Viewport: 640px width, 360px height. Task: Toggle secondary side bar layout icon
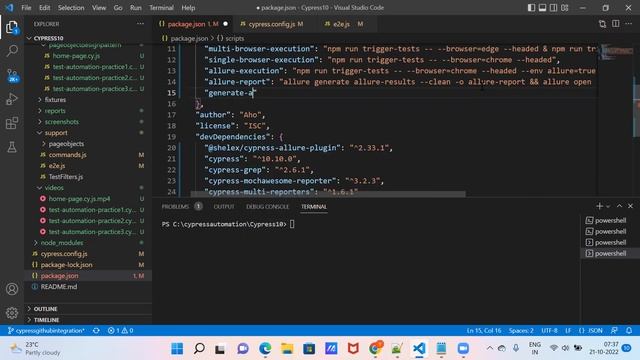point(553,8)
